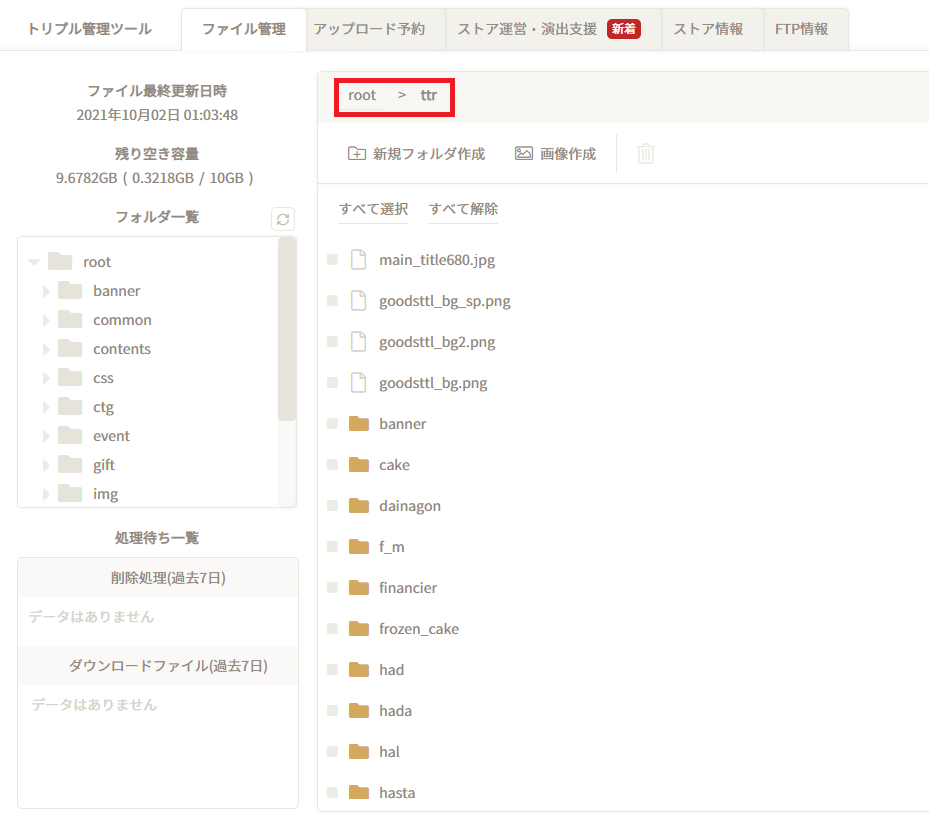The image size is (929, 827).
Task: Check the cake folder checkbox
Action: pyautogui.click(x=332, y=464)
